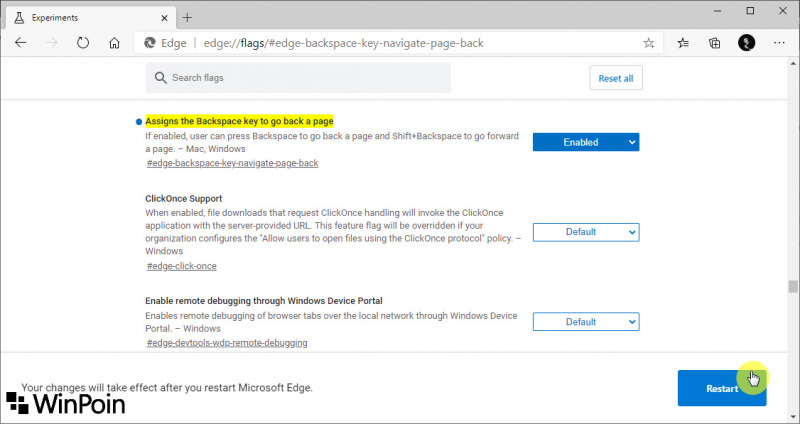
Task: Maximize the Edge window
Action: pos(750,11)
